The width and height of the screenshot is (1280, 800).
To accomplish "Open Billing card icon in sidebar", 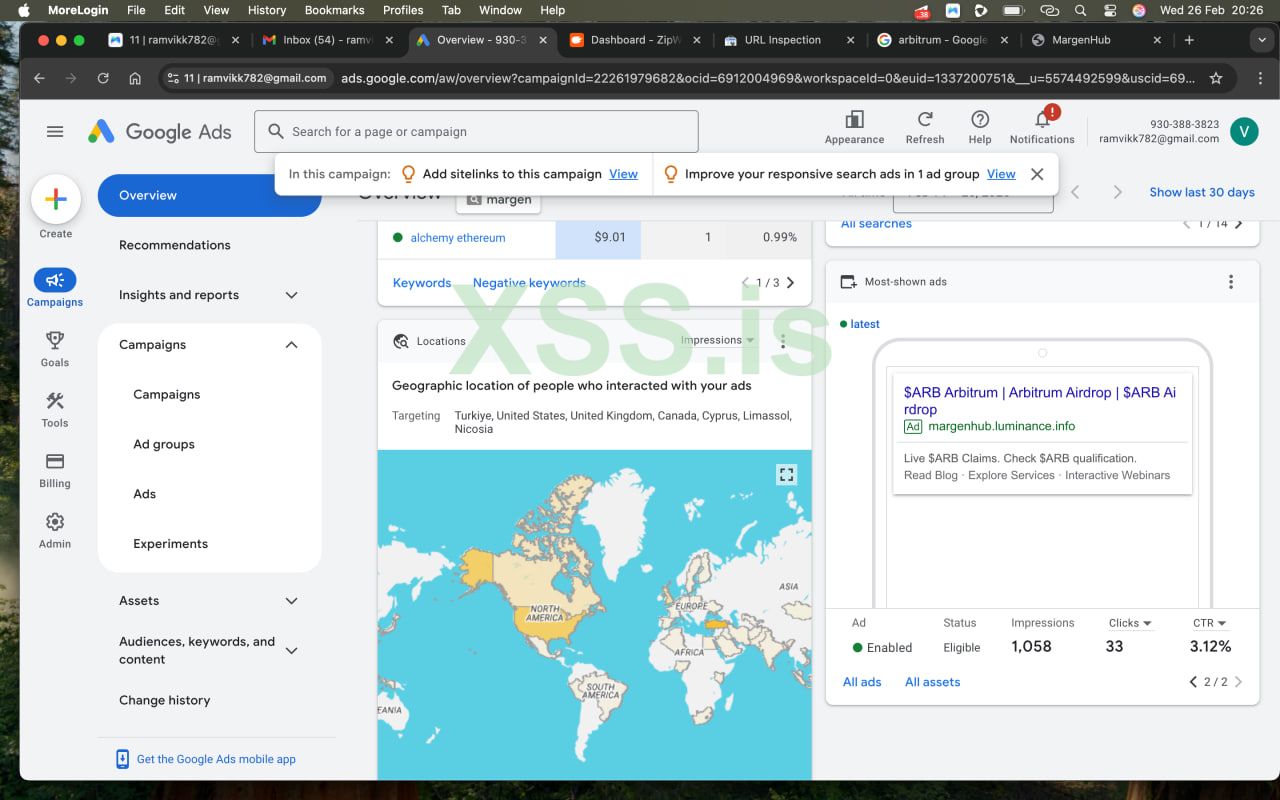I will [x=55, y=461].
